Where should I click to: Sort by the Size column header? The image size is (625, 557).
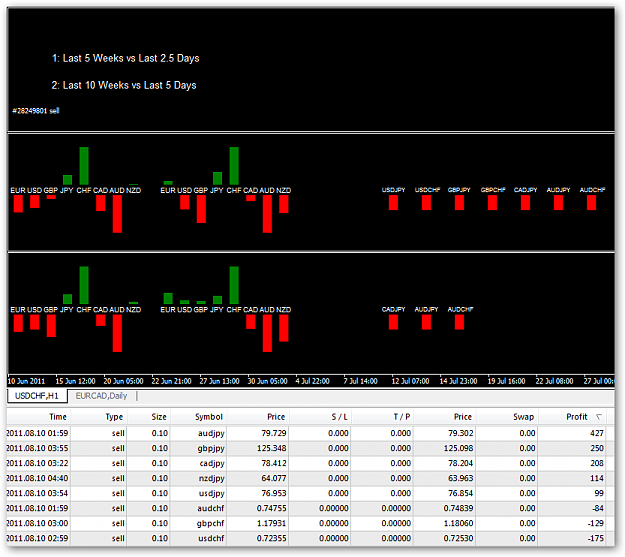(x=159, y=417)
